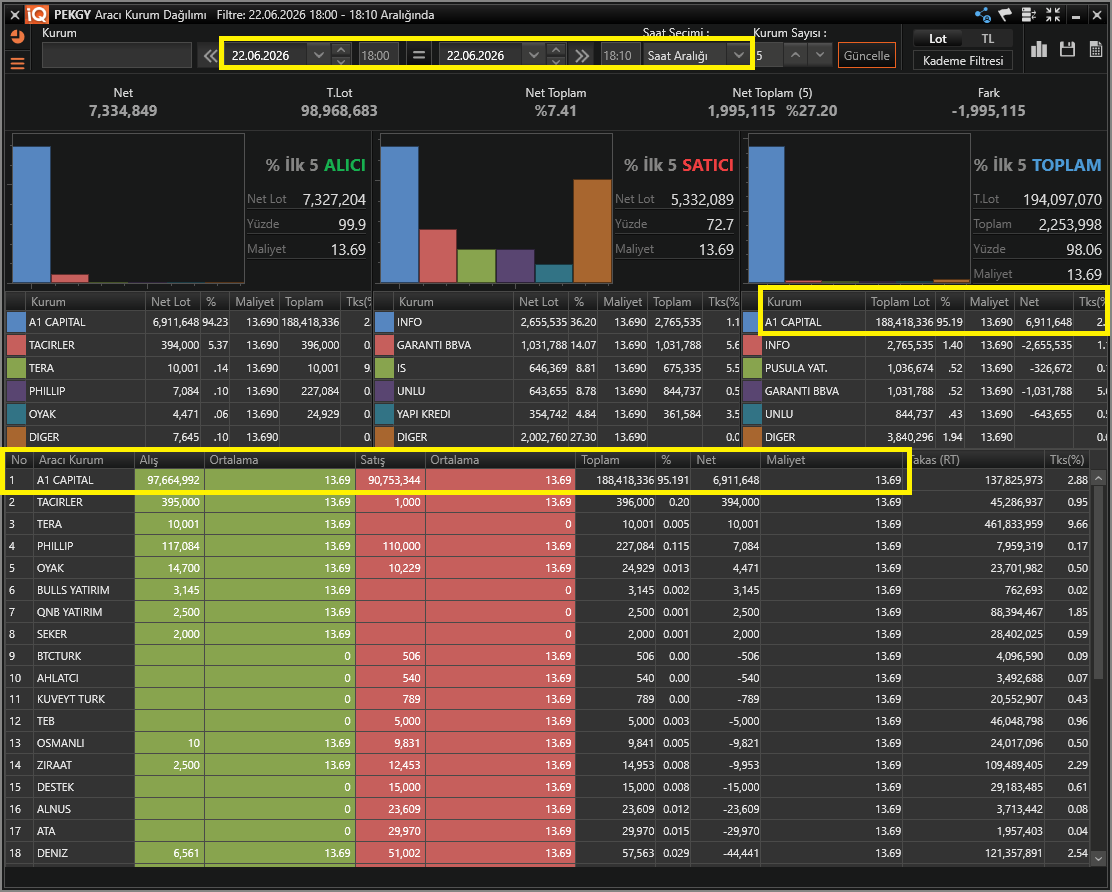Click GARANTI BBVA row in sellers table
The image size is (1112, 892).
coord(557,345)
